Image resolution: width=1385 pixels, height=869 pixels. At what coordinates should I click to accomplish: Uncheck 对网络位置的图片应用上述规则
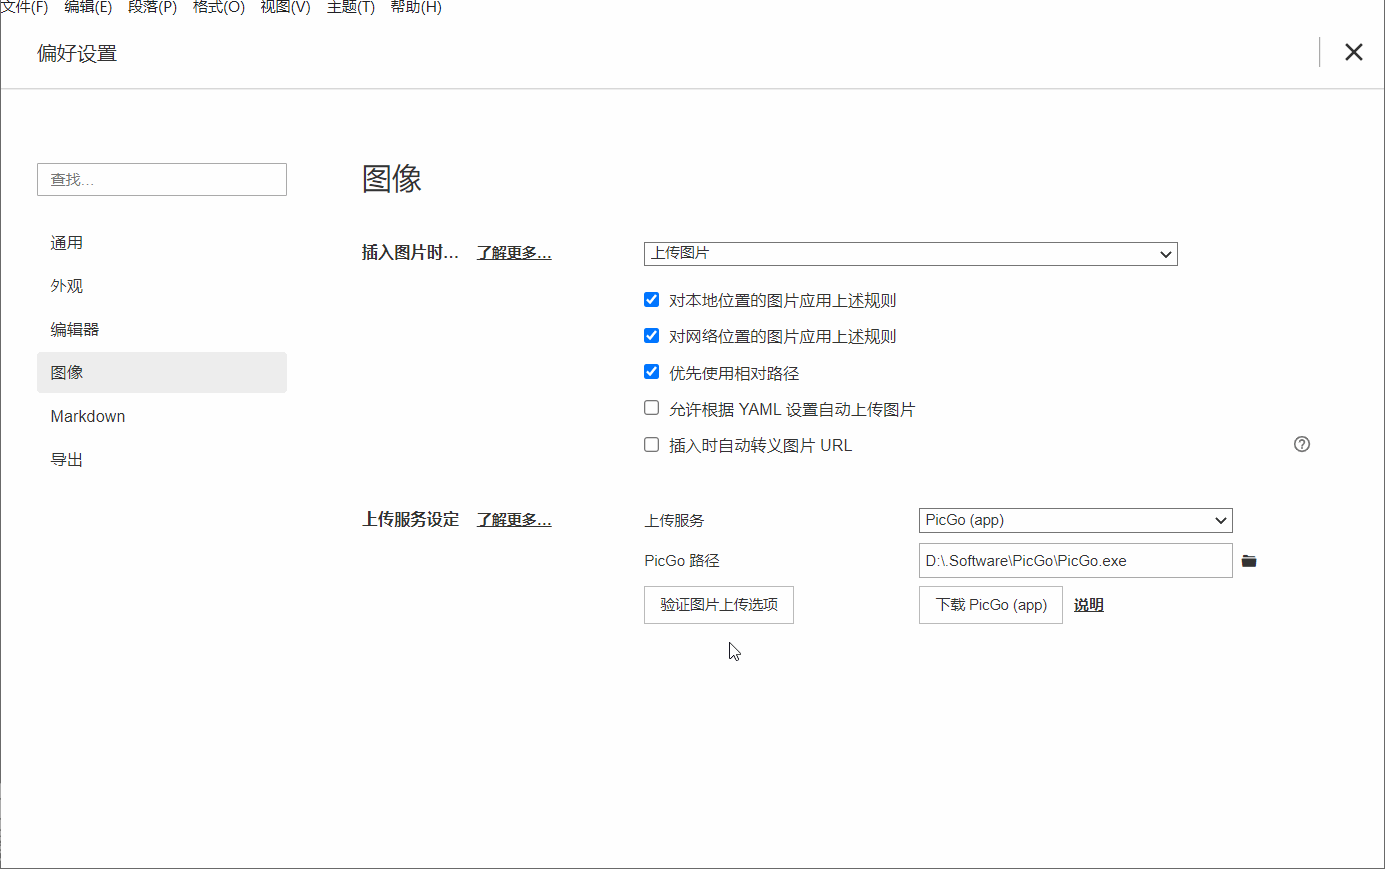click(x=651, y=335)
